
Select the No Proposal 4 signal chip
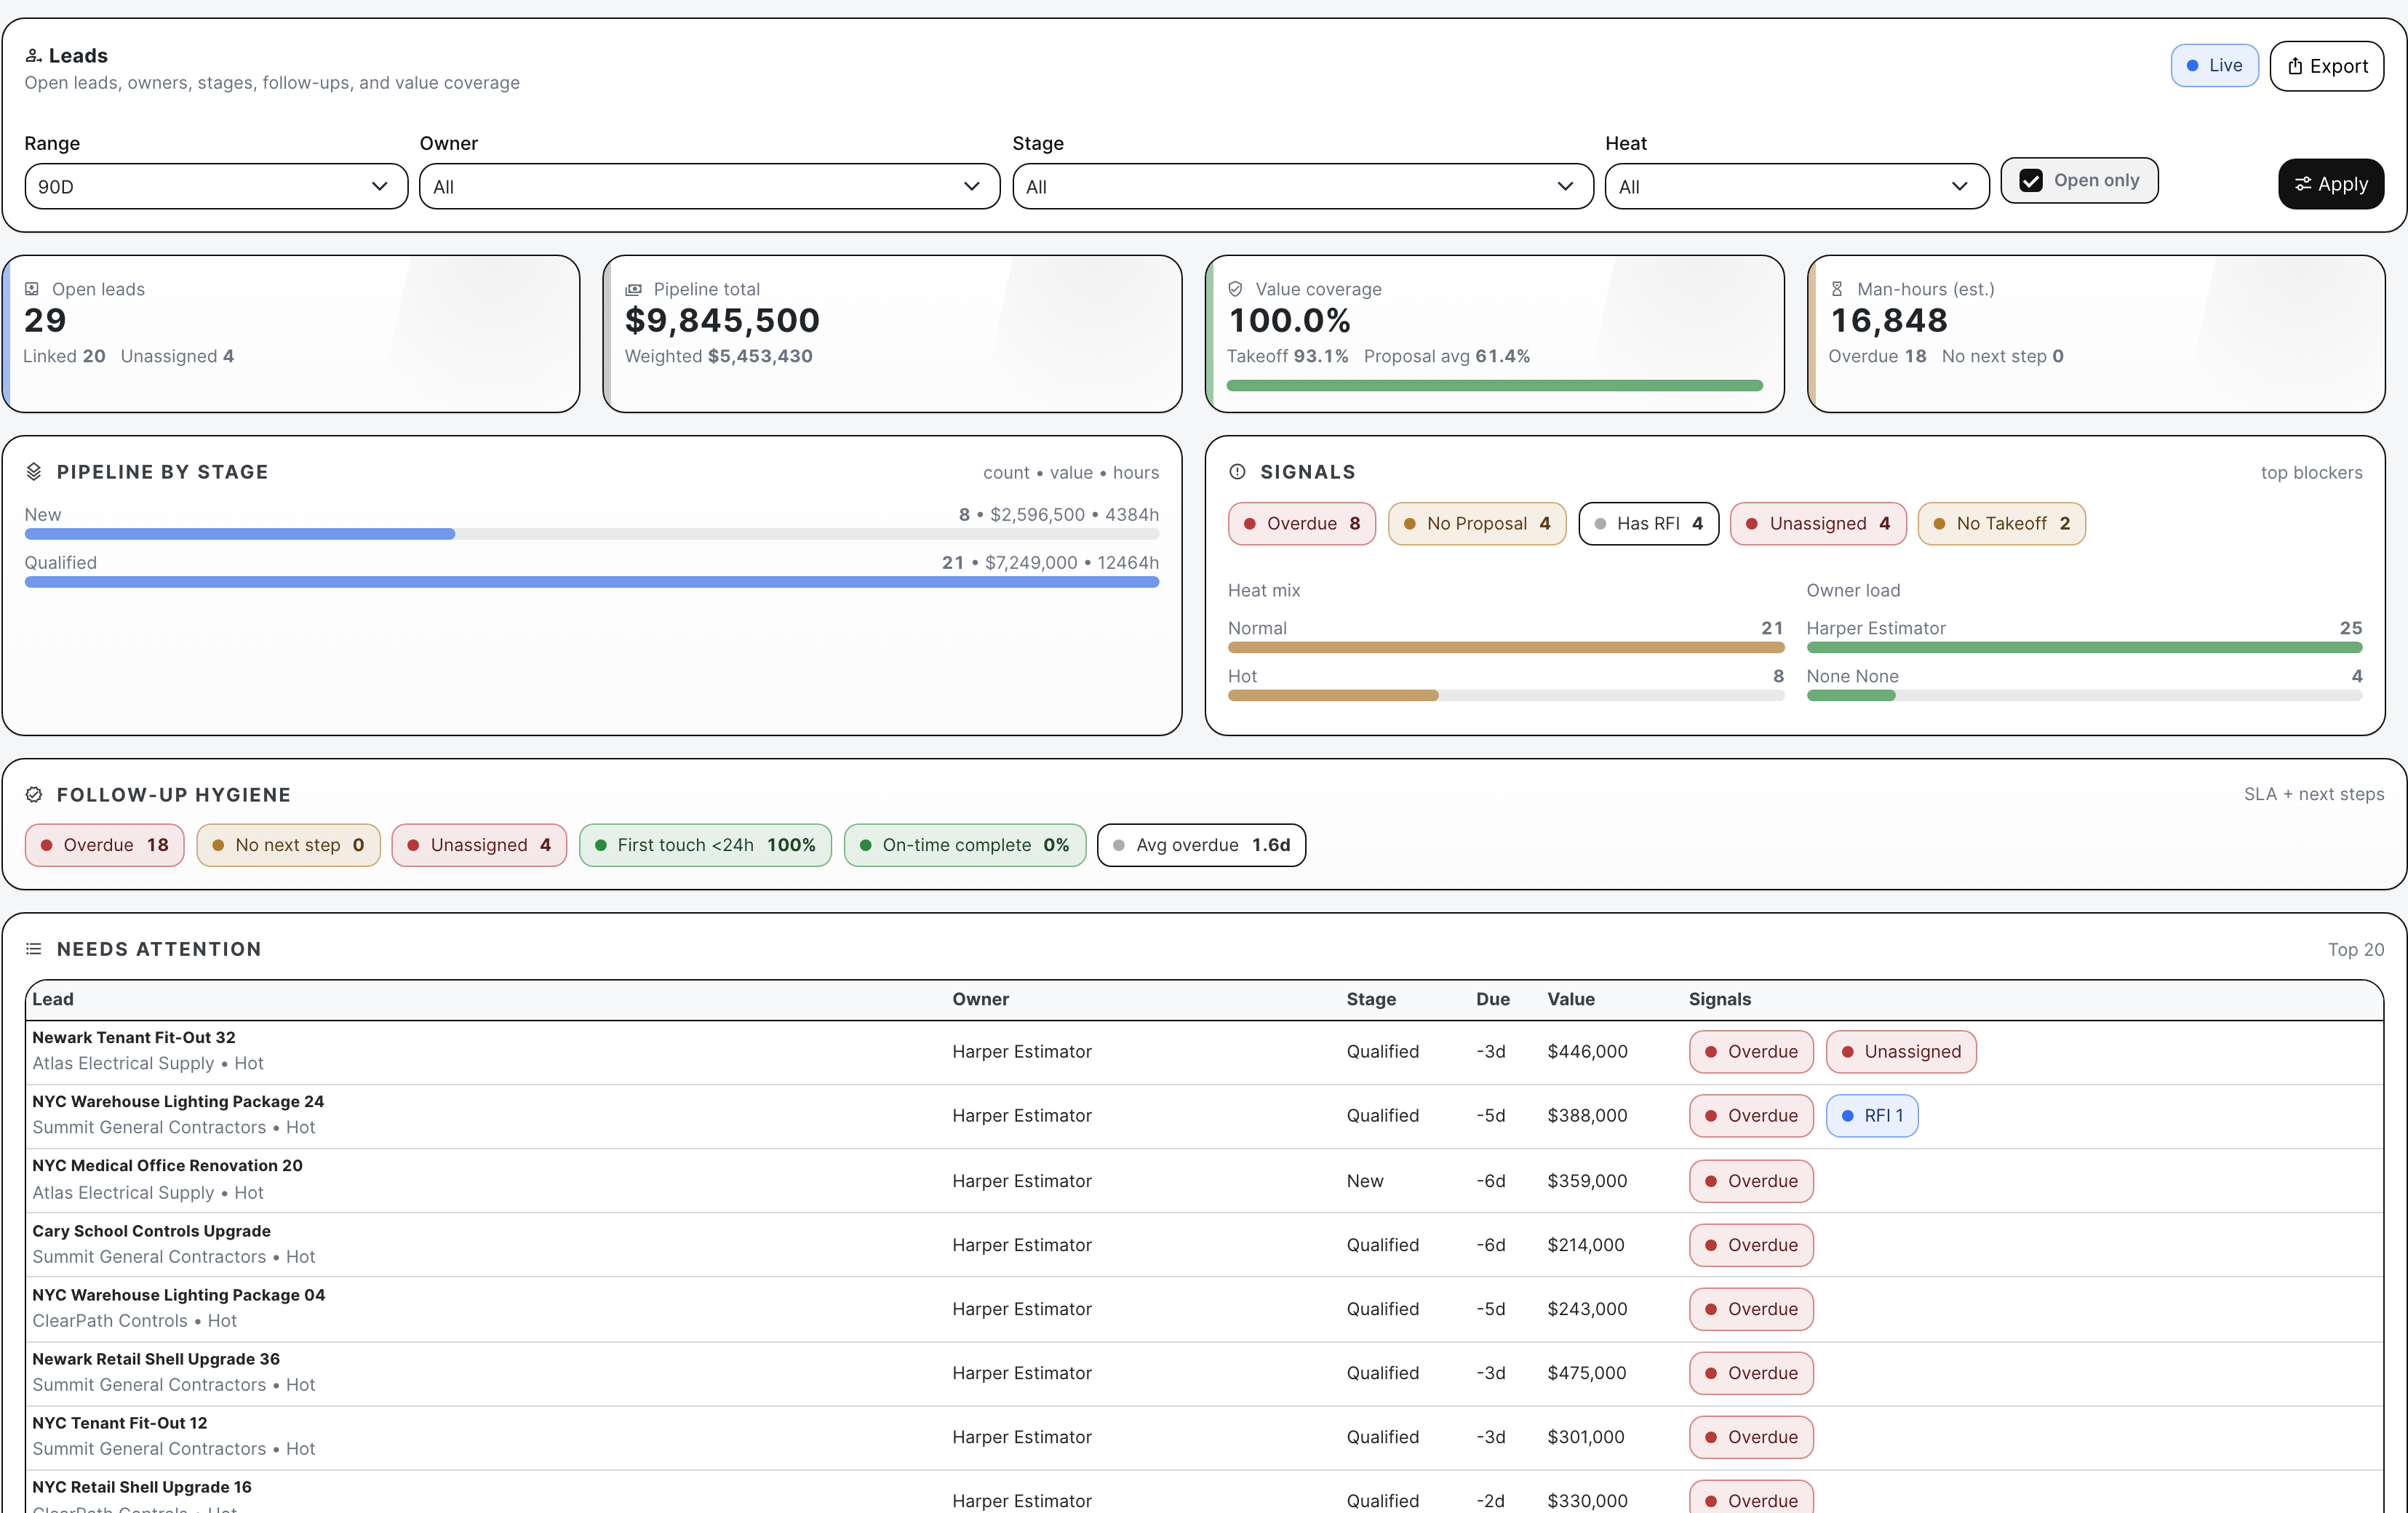pos(1477,524)
